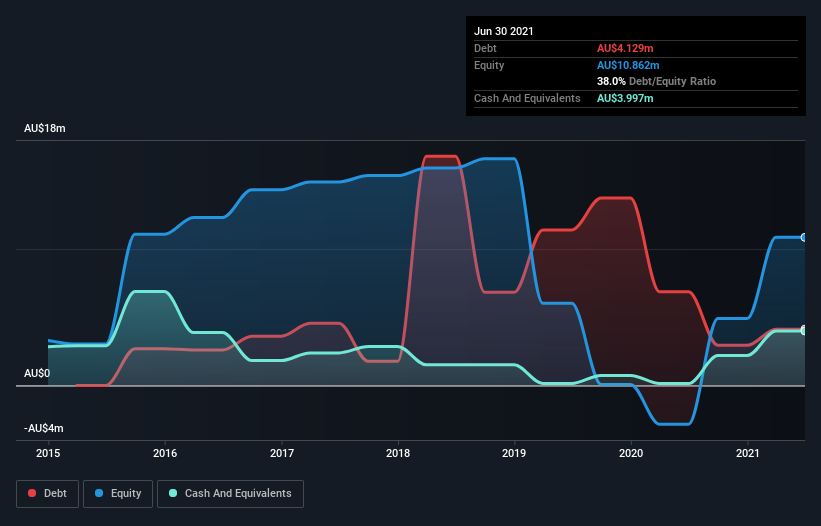Screen dimensions: 821x526
Task: Click the 2017 x-axis label
Action: tap(282, 453)
